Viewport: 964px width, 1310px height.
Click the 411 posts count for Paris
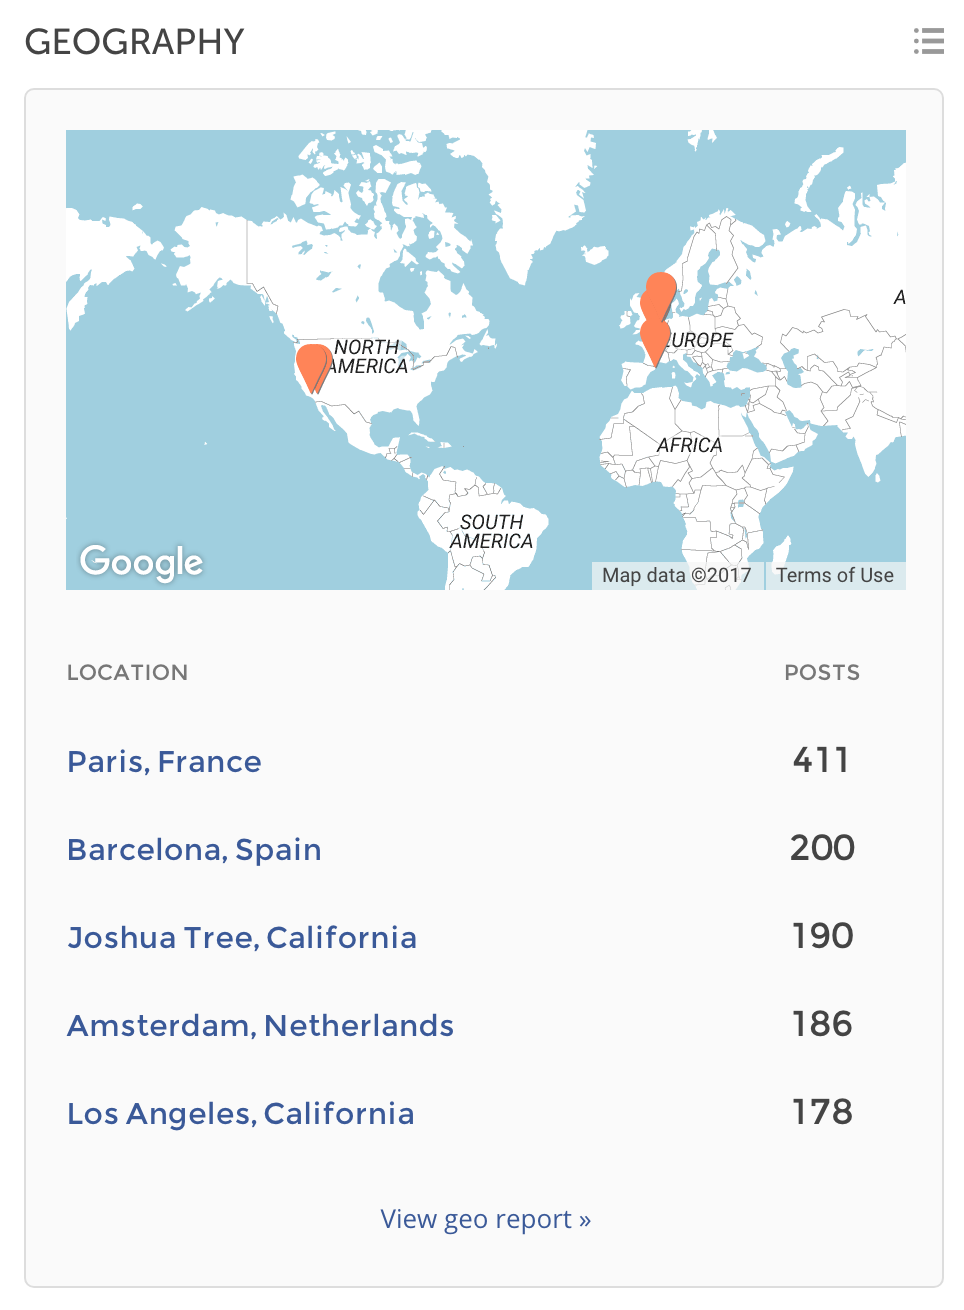(821, 760)
